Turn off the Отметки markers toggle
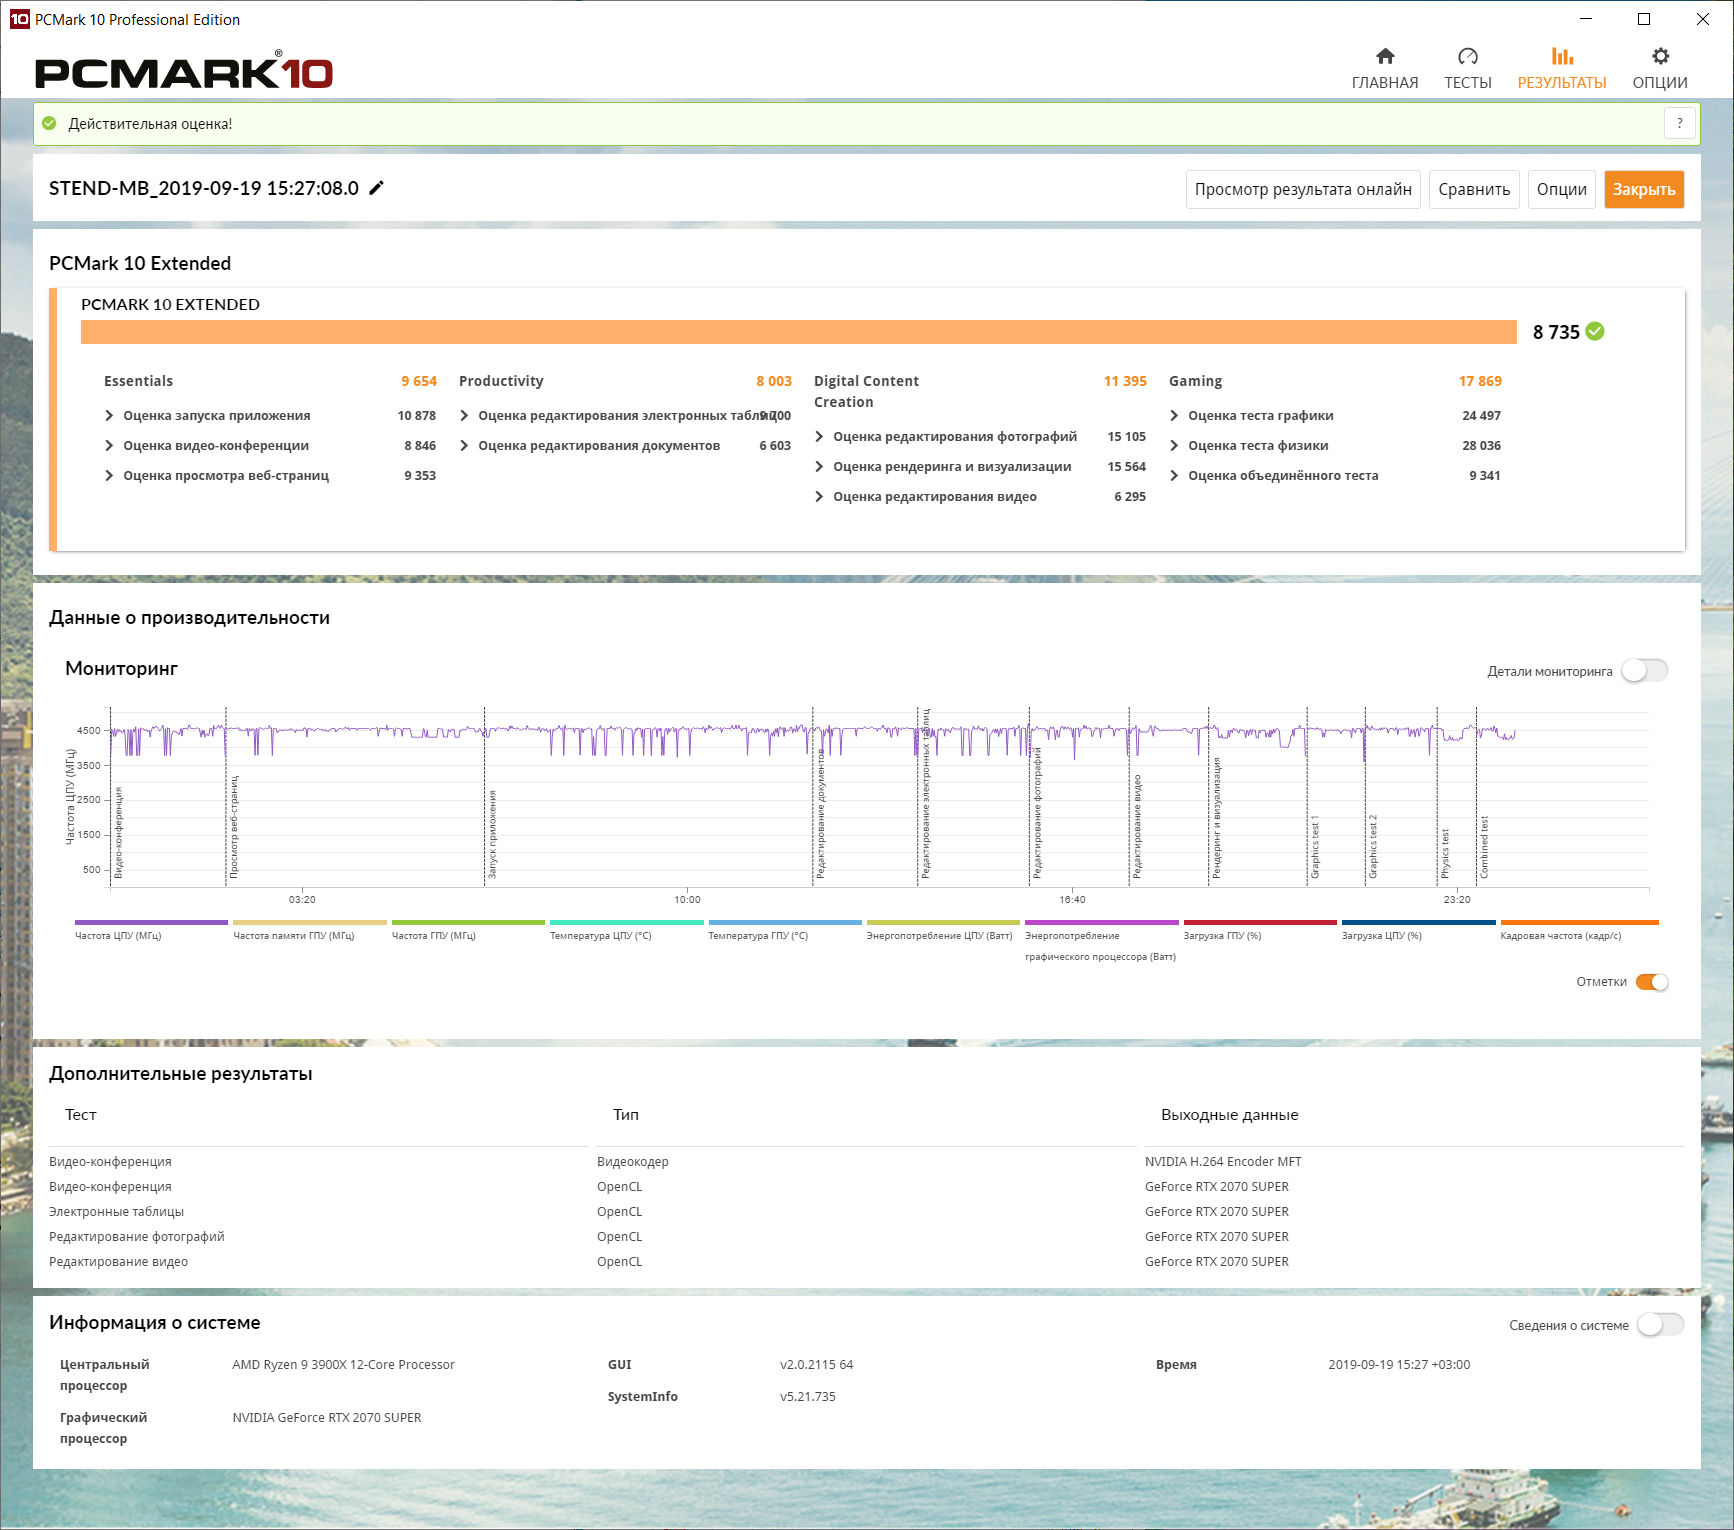The width and height of the screenshot is (1734, 1530). 1651,982
